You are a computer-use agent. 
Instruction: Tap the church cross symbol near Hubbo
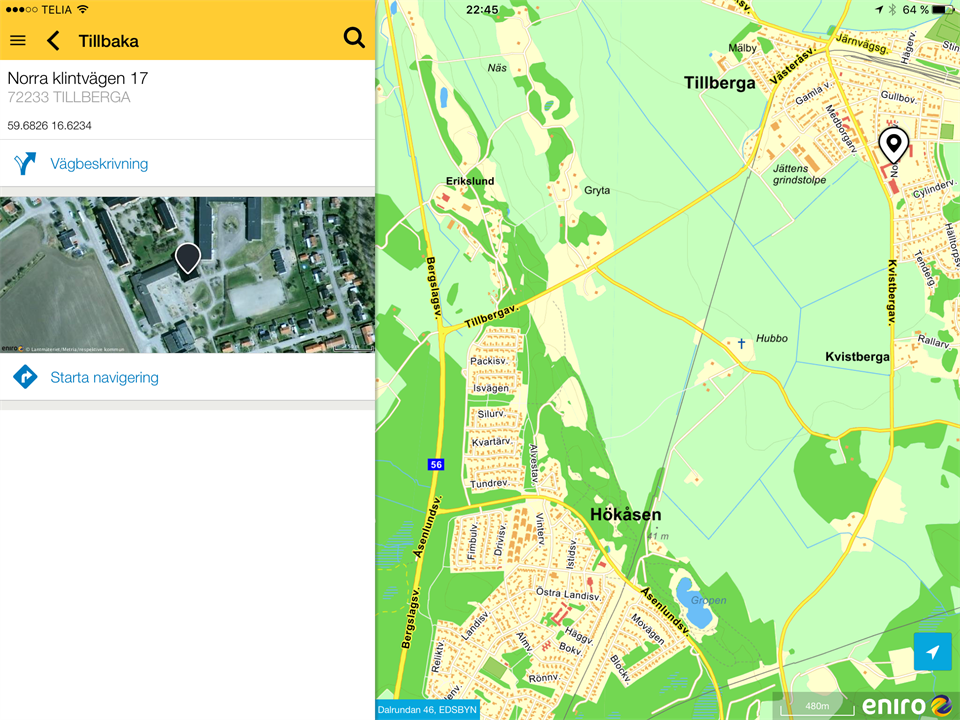741,344
